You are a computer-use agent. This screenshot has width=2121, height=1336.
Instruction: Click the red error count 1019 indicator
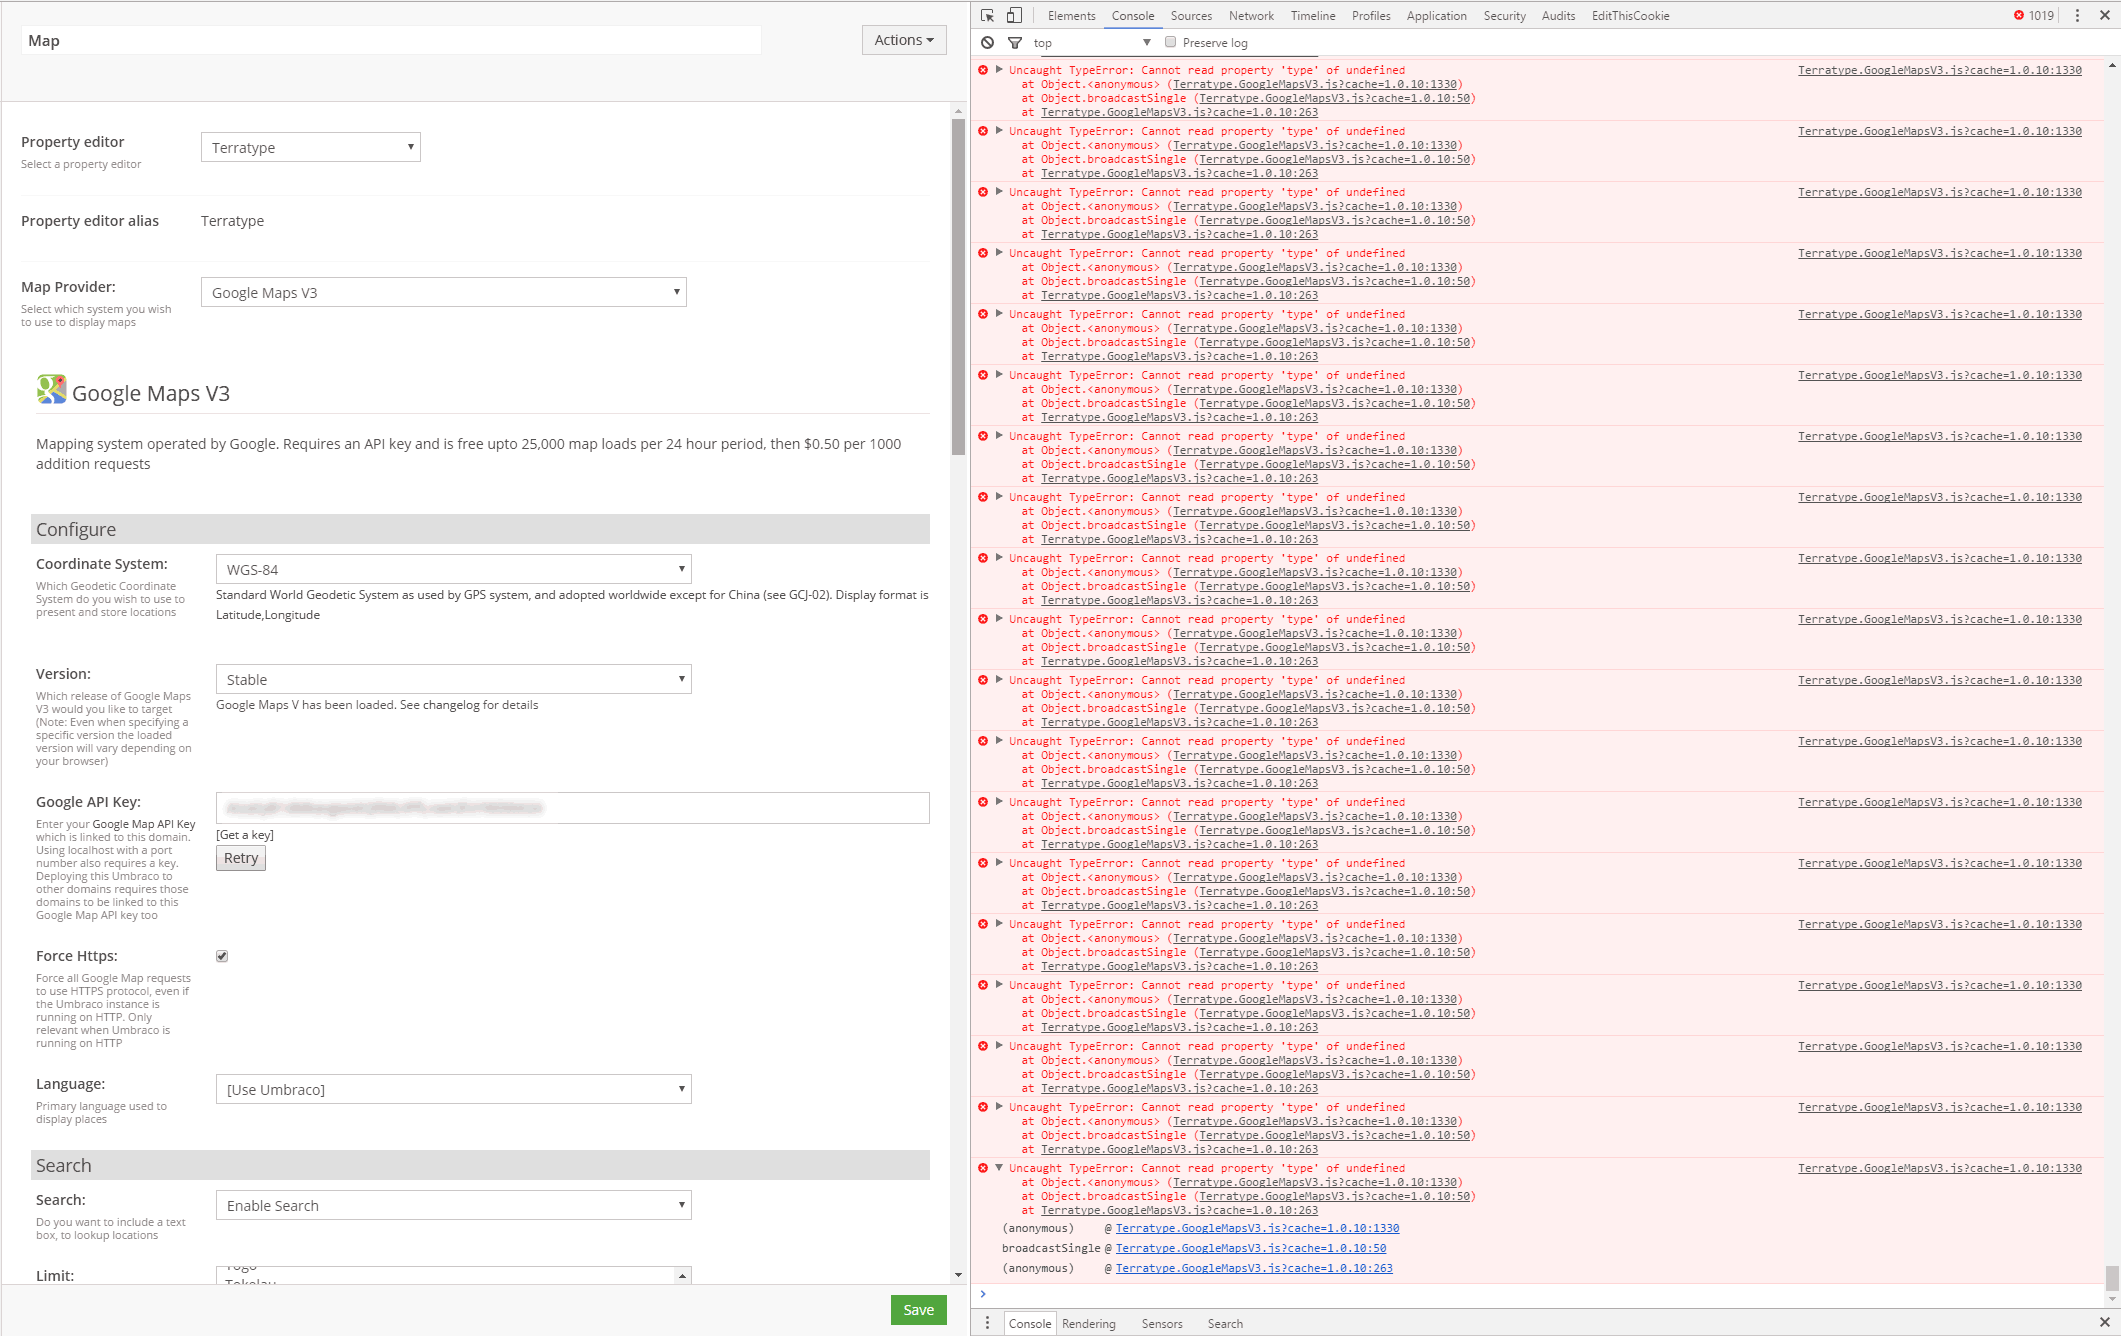2034,15
